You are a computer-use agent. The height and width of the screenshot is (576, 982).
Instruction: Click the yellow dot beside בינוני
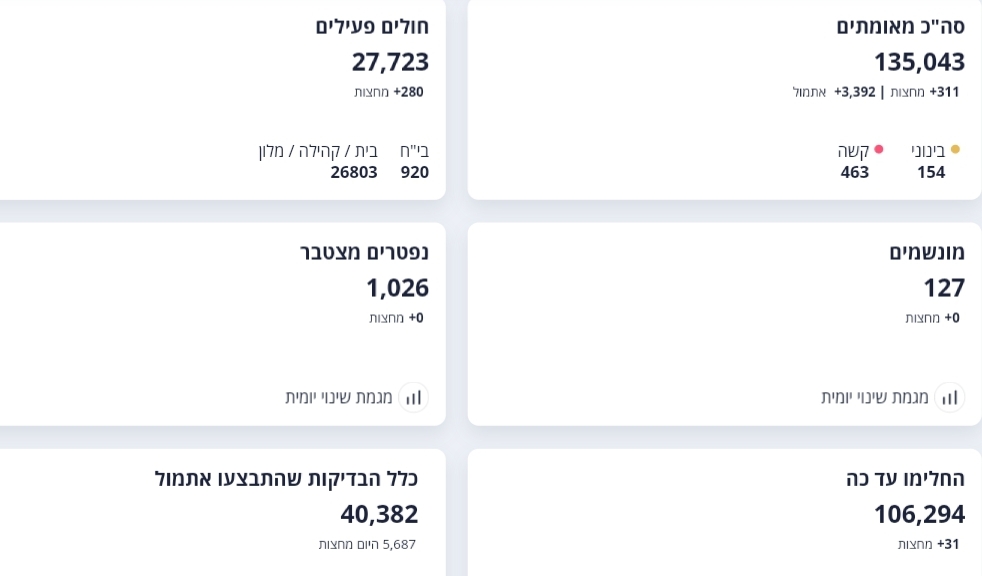(955, 150)
